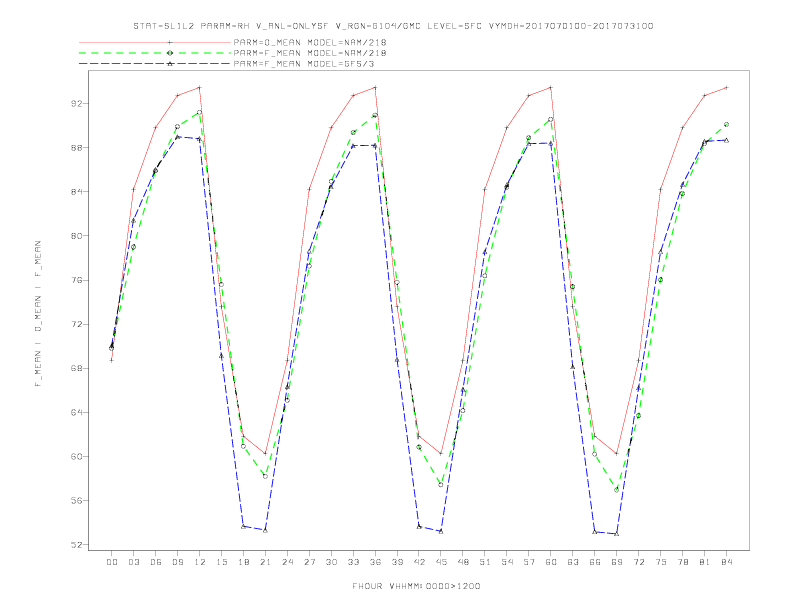792x612 pixels.
Task: Click x-axis forecast hour label 36
Action: (x=375, y=562)
